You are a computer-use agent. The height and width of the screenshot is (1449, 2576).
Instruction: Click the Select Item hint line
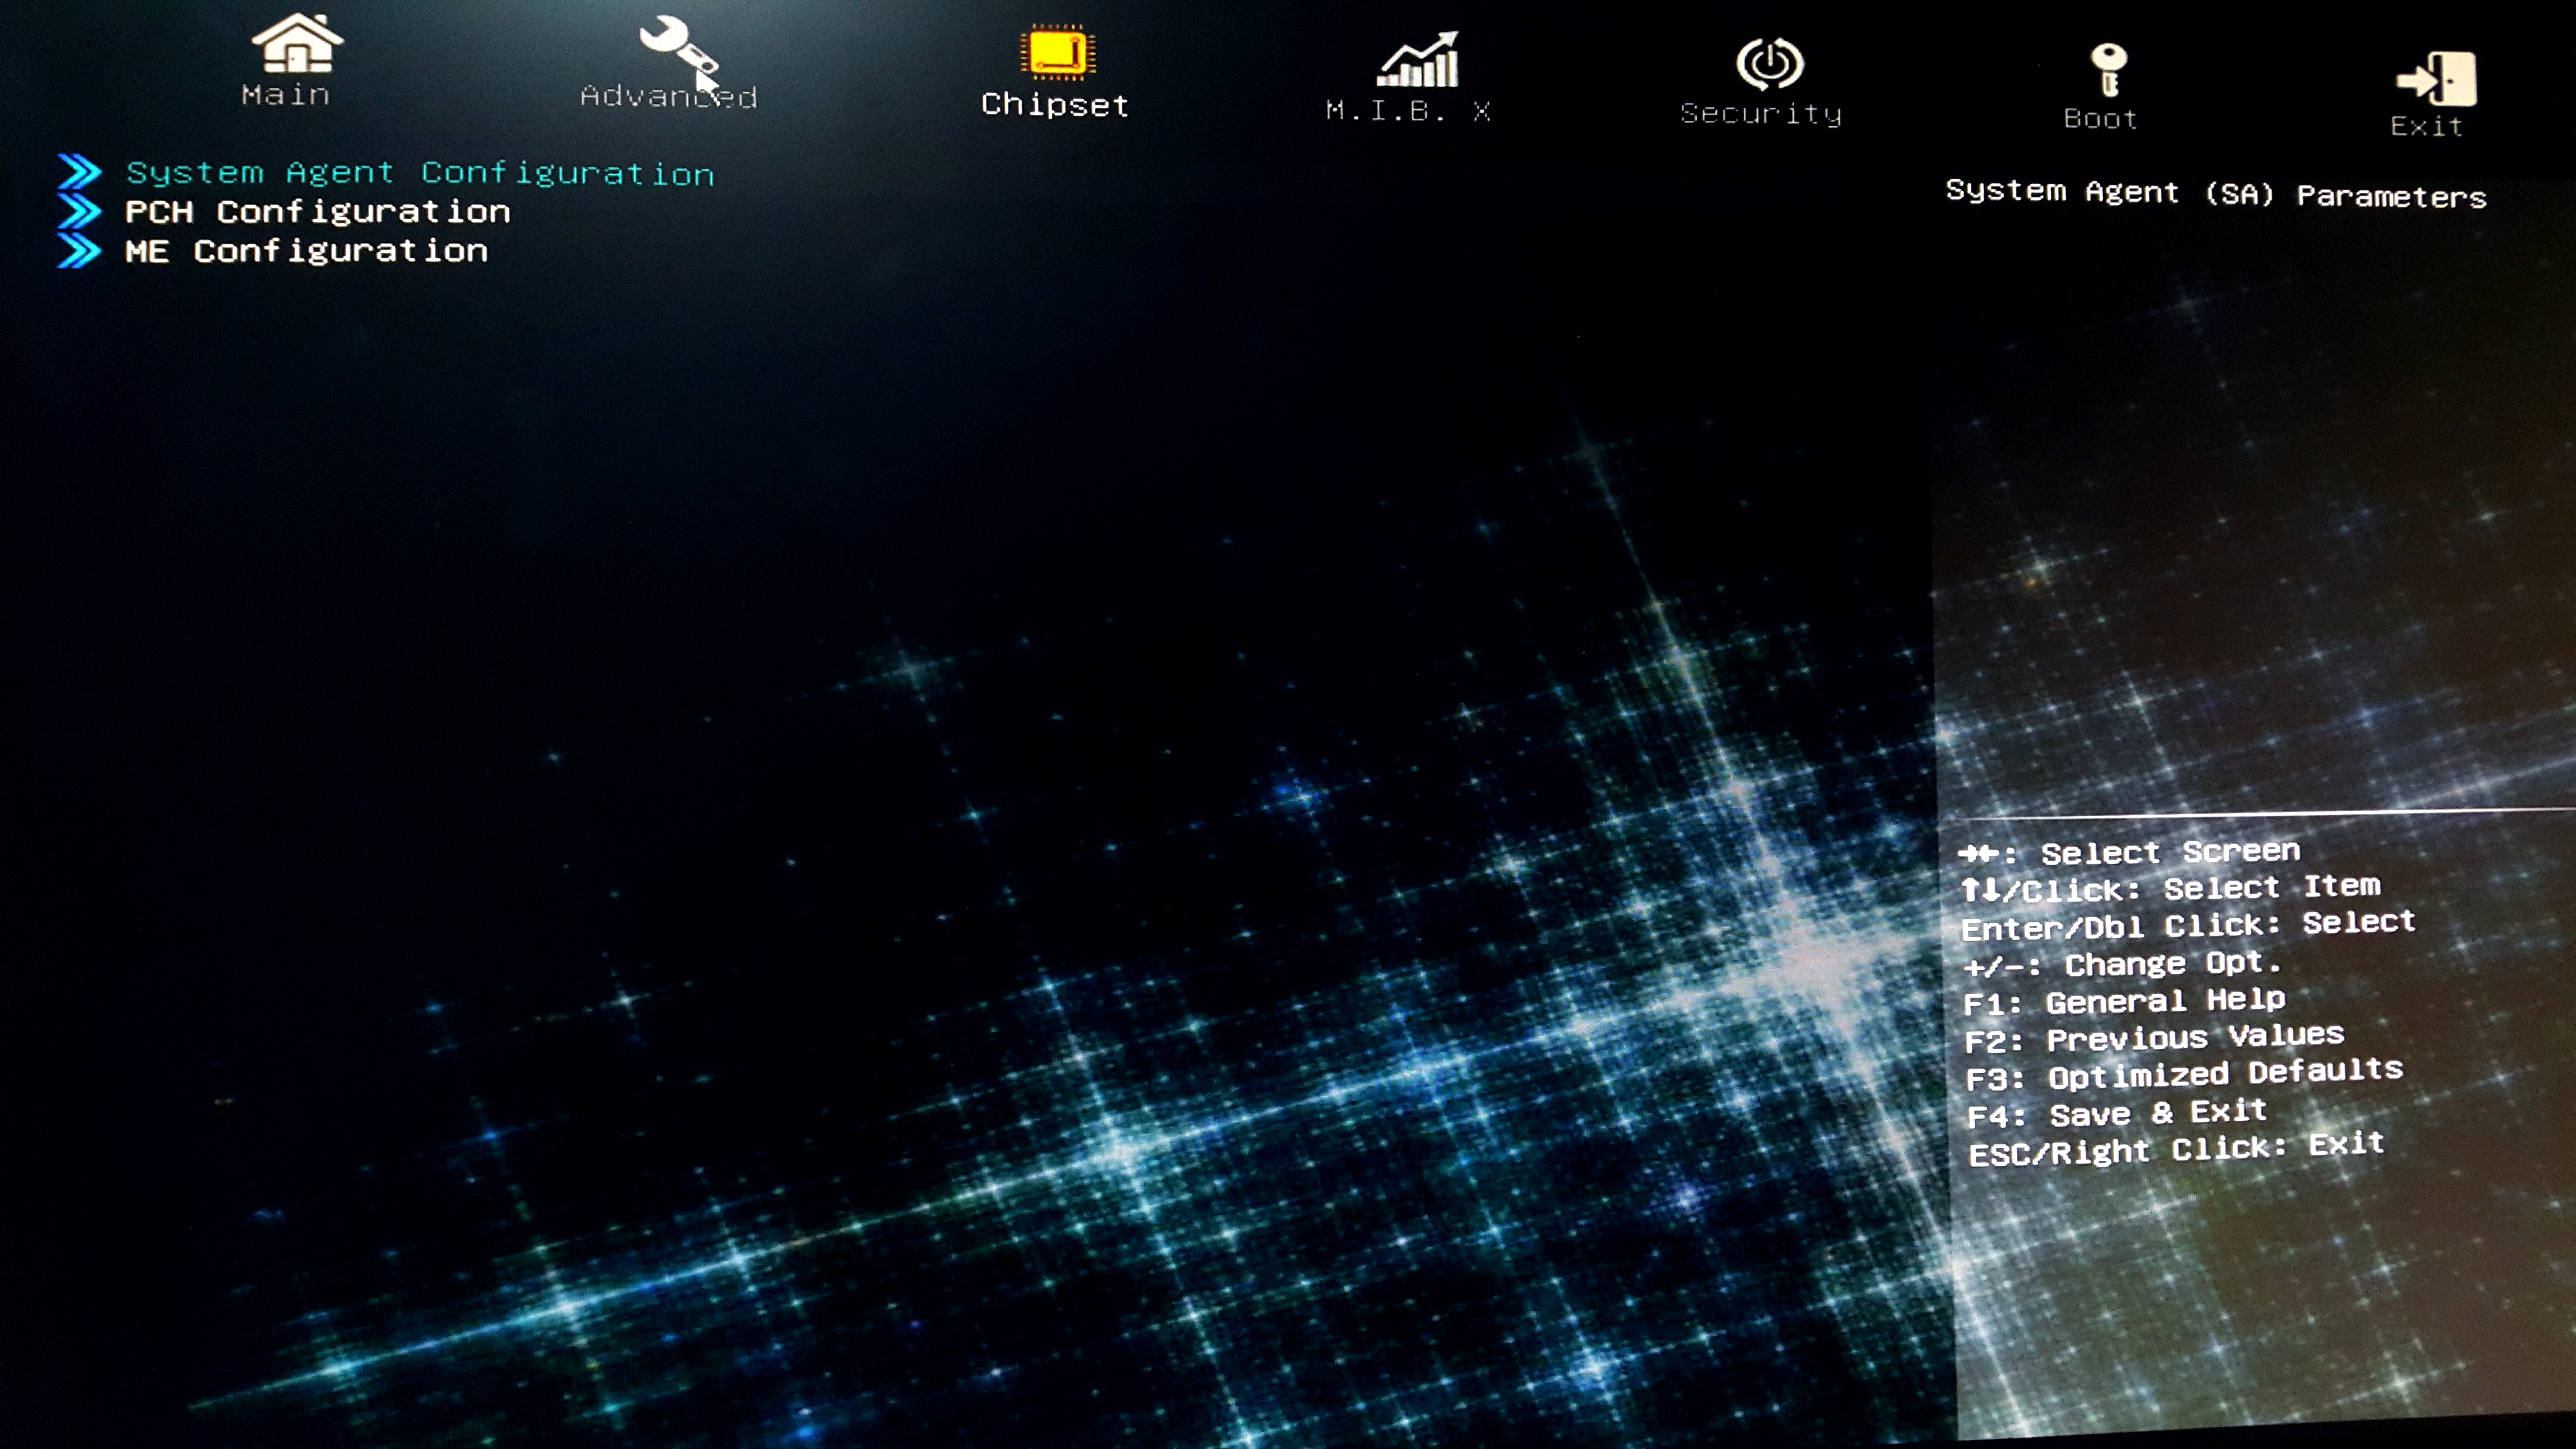point(2170,888)
